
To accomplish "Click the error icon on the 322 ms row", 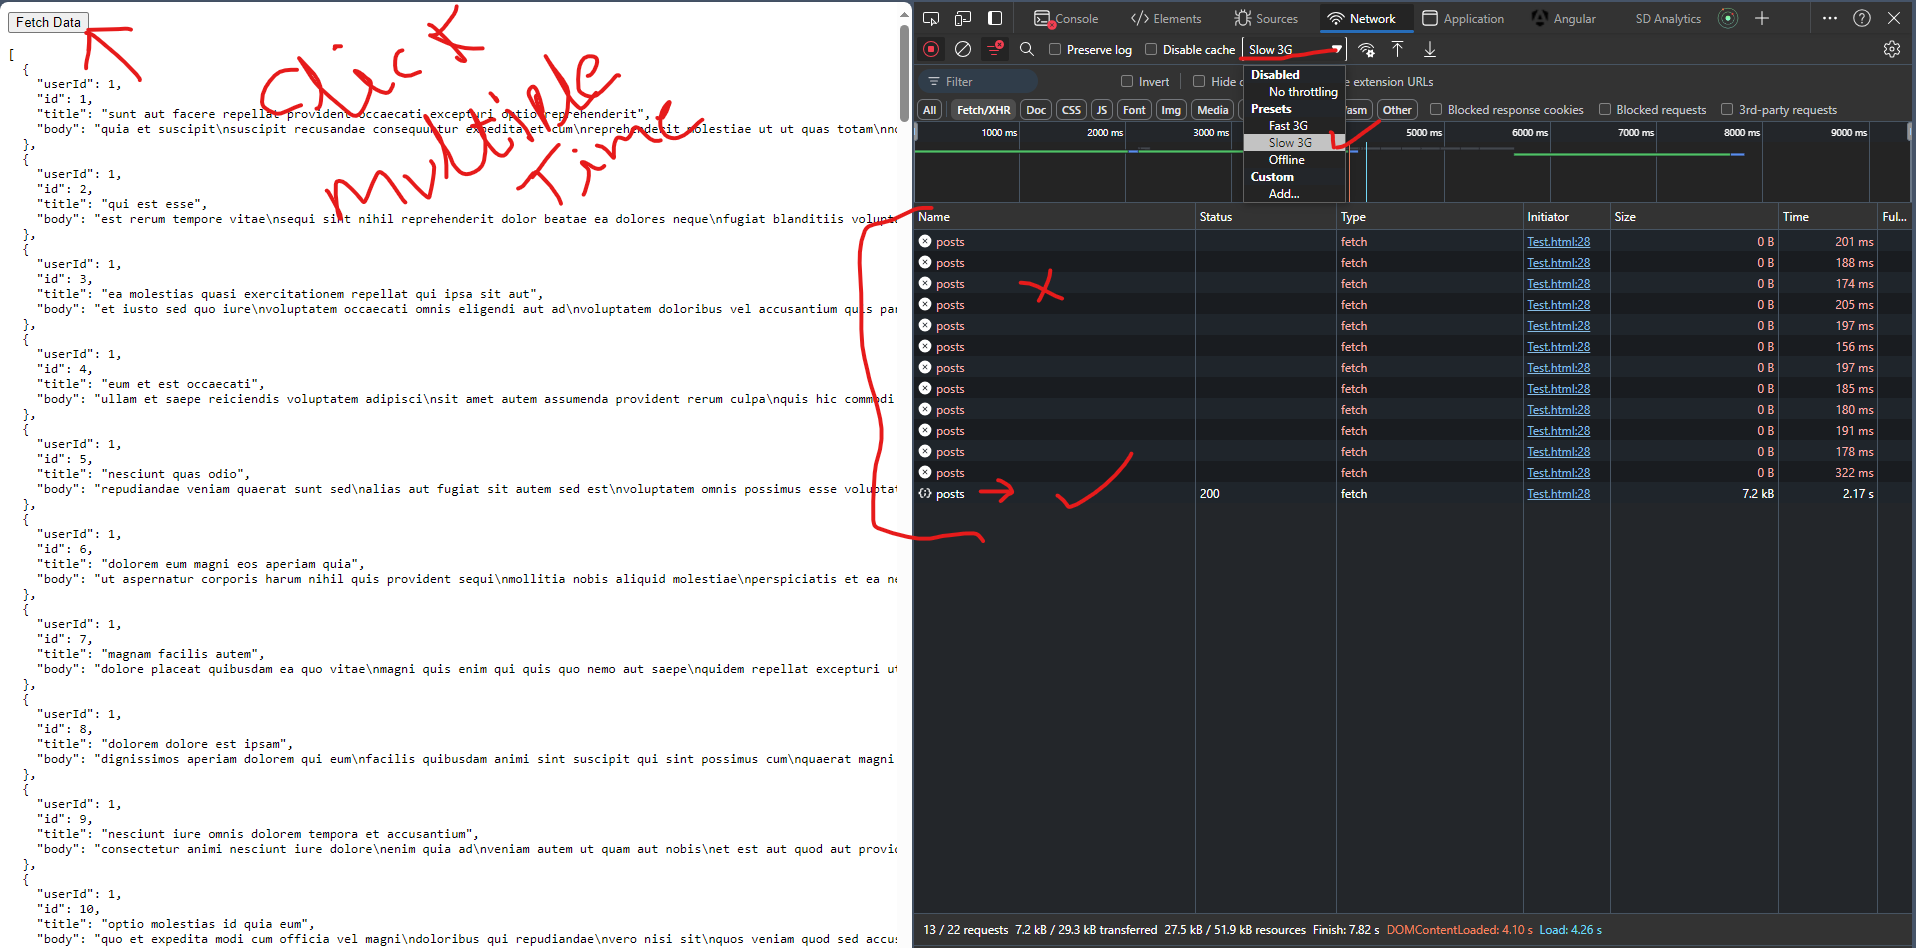I will click(x=925, y=472).
